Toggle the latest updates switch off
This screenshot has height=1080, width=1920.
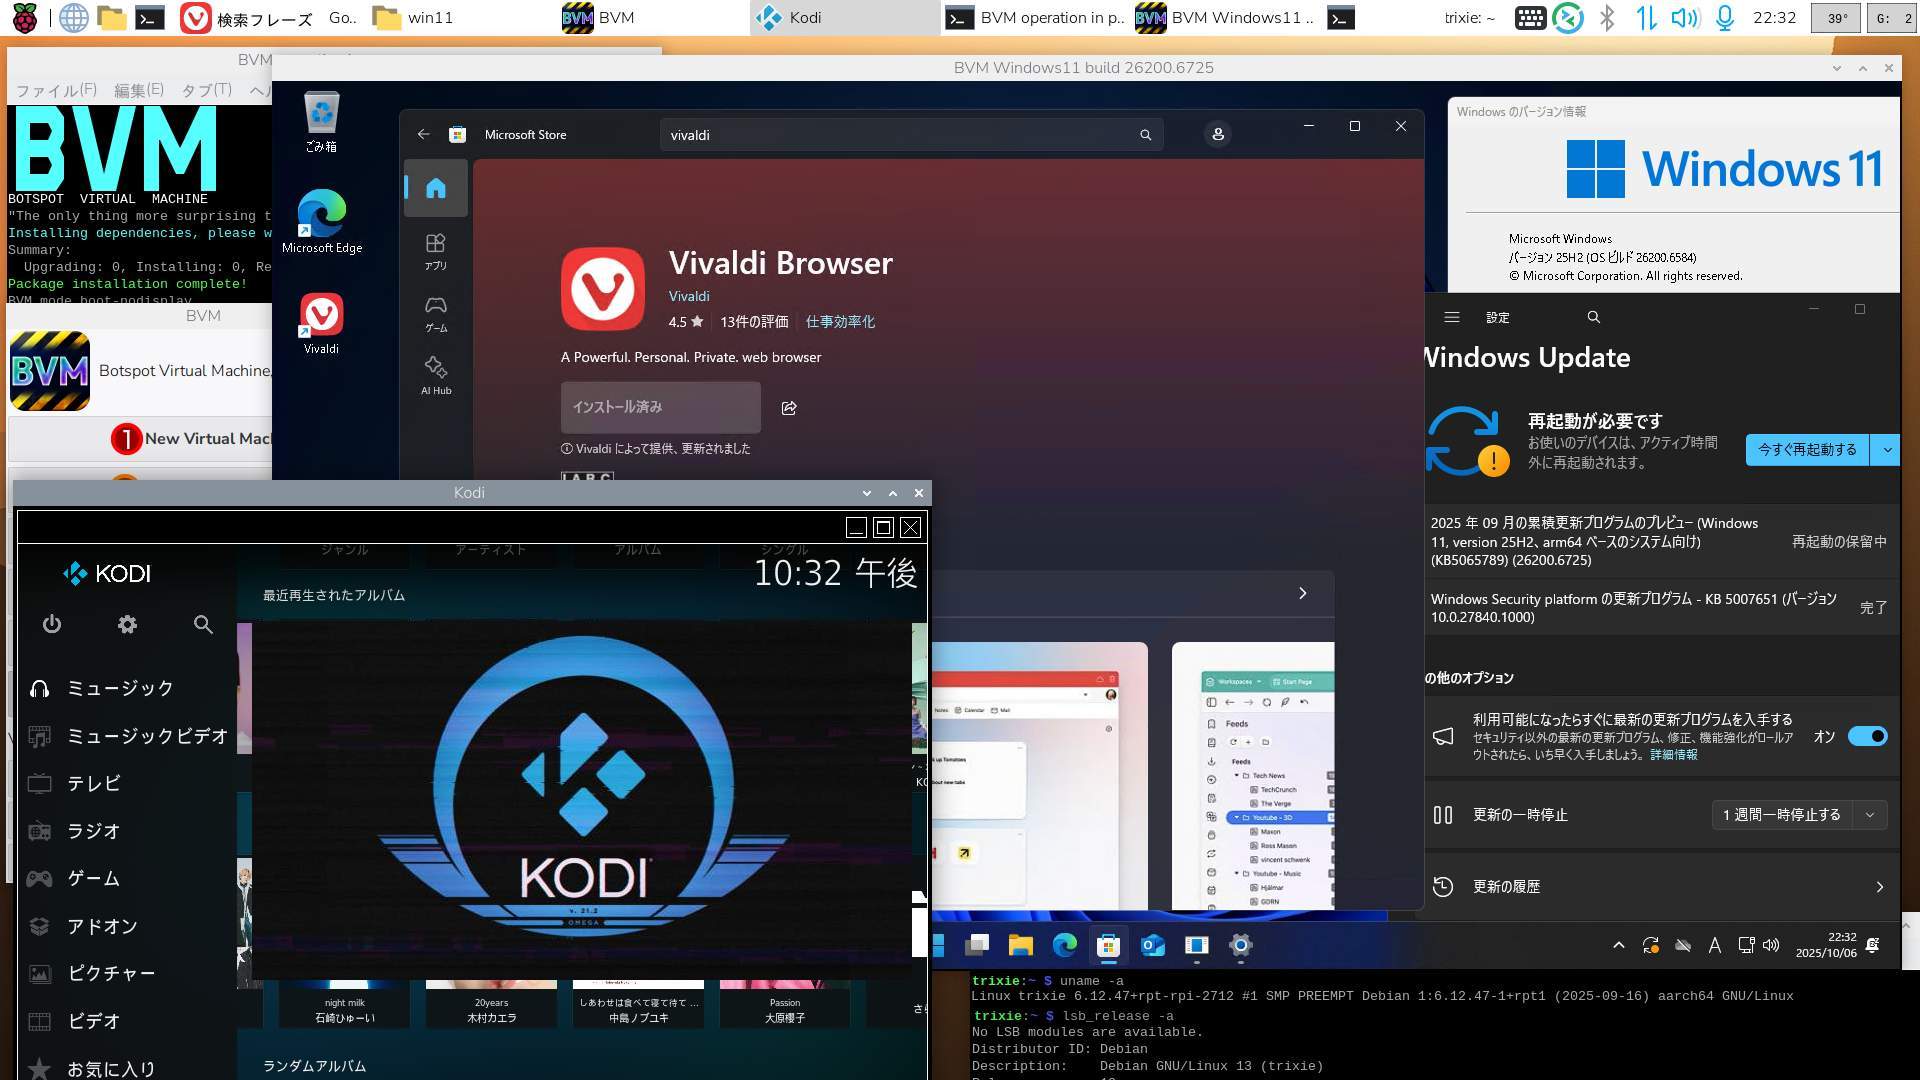pos(1867,736)
